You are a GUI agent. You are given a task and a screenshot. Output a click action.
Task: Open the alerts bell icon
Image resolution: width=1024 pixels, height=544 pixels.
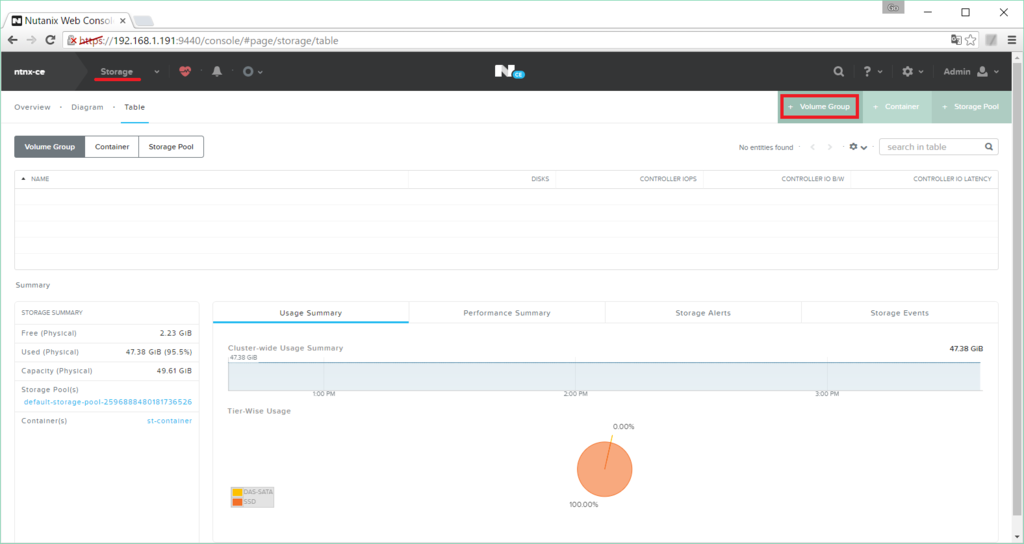point(217,72)
